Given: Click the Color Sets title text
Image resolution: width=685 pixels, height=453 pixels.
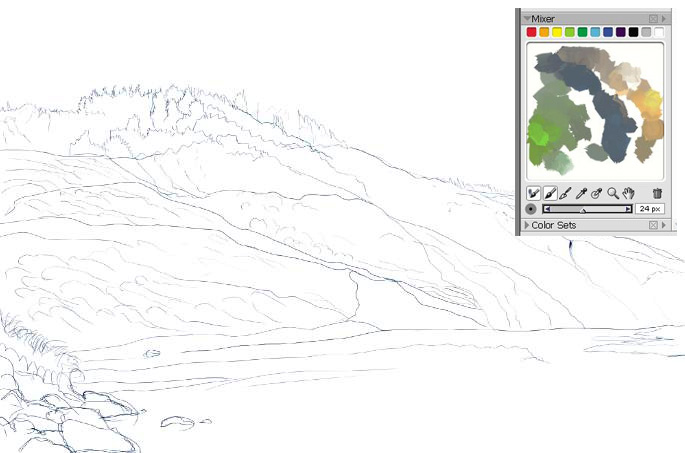Looking at the screenshot, I should tap(554, 225).
